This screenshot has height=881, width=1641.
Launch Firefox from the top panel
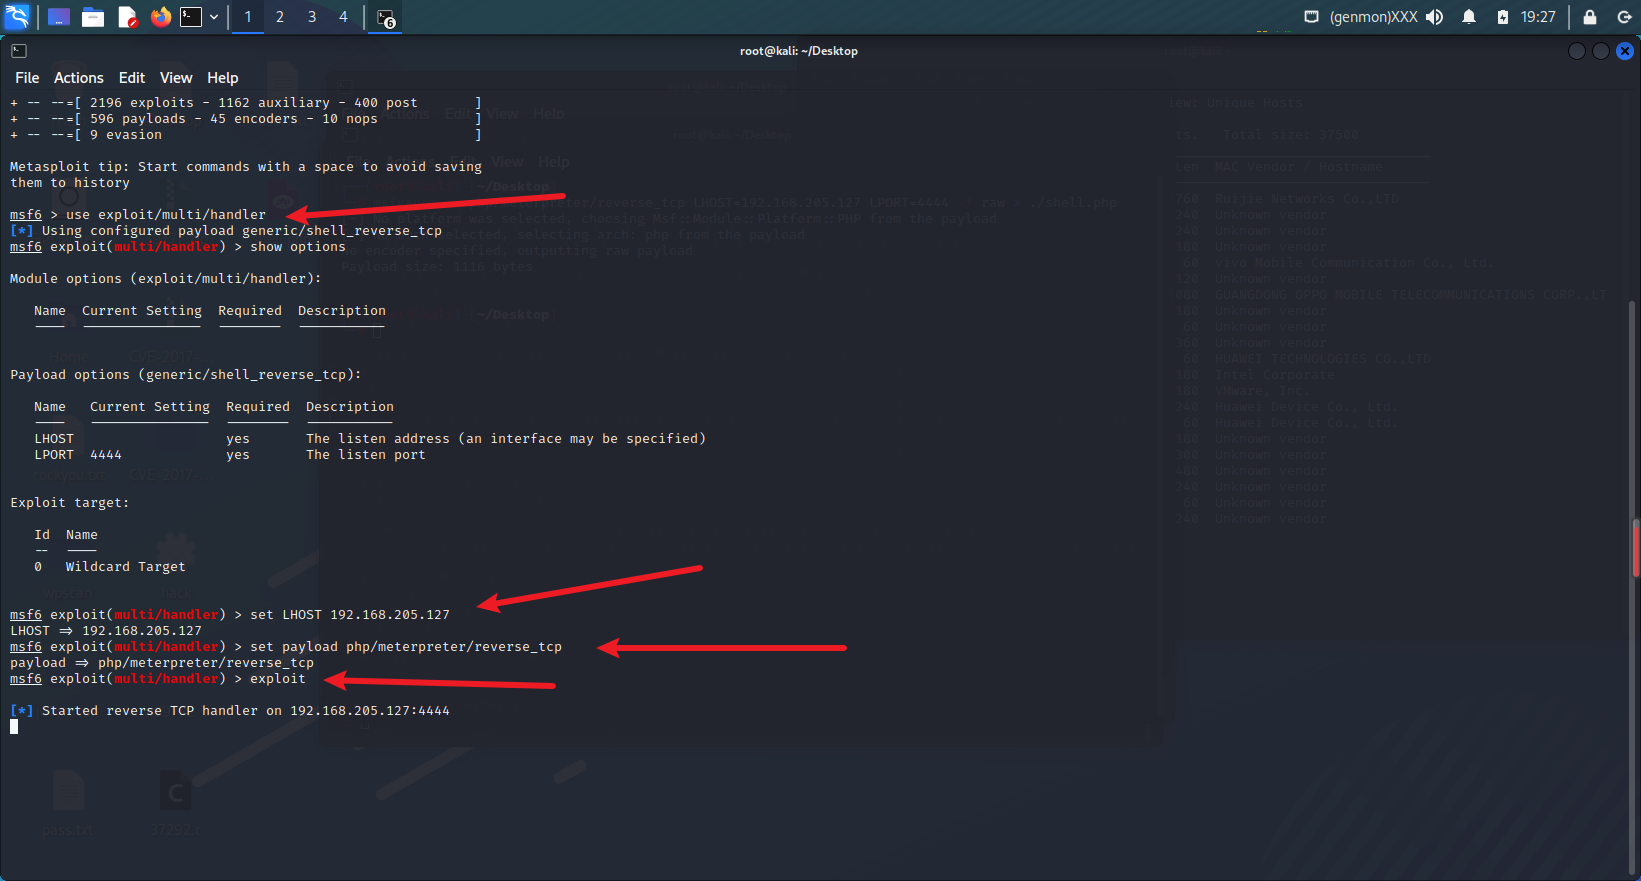(160, 17)
